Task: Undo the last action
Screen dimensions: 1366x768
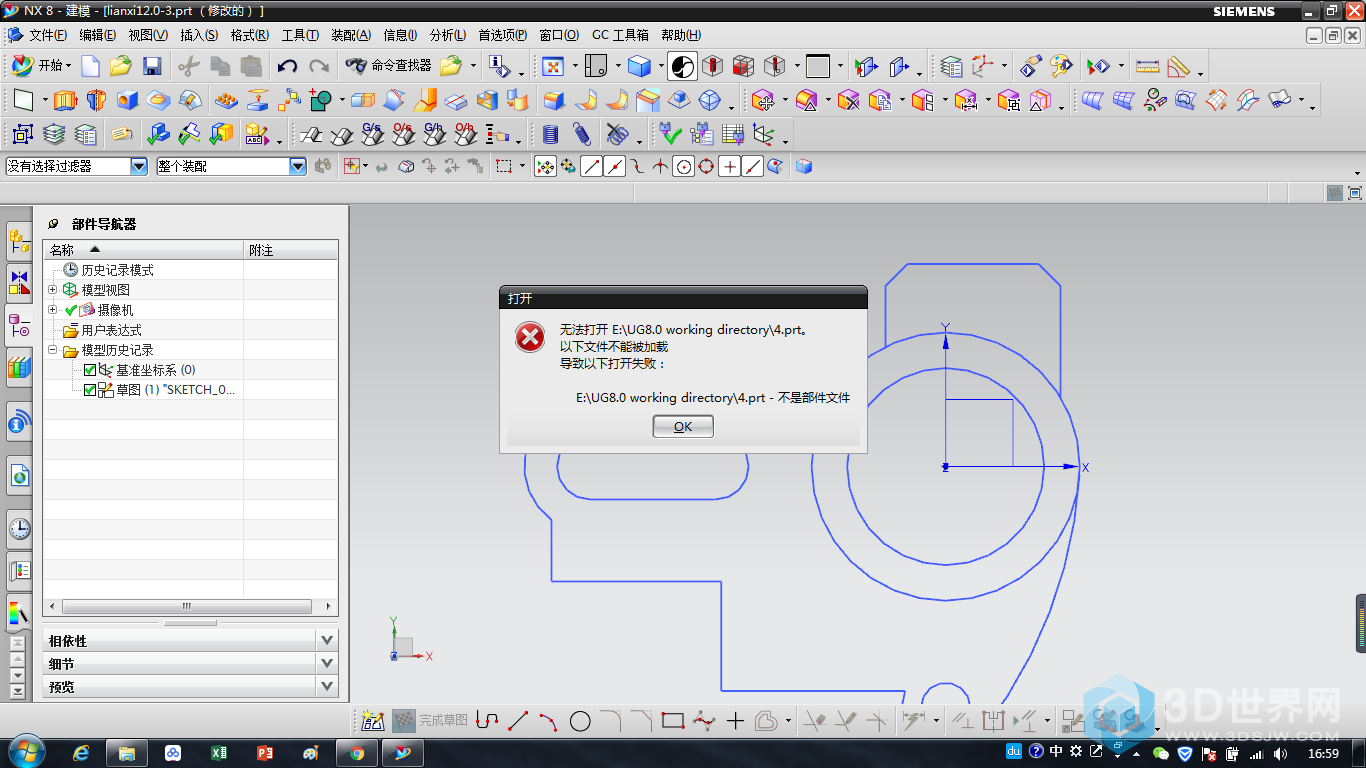Action: coord(288,66)
